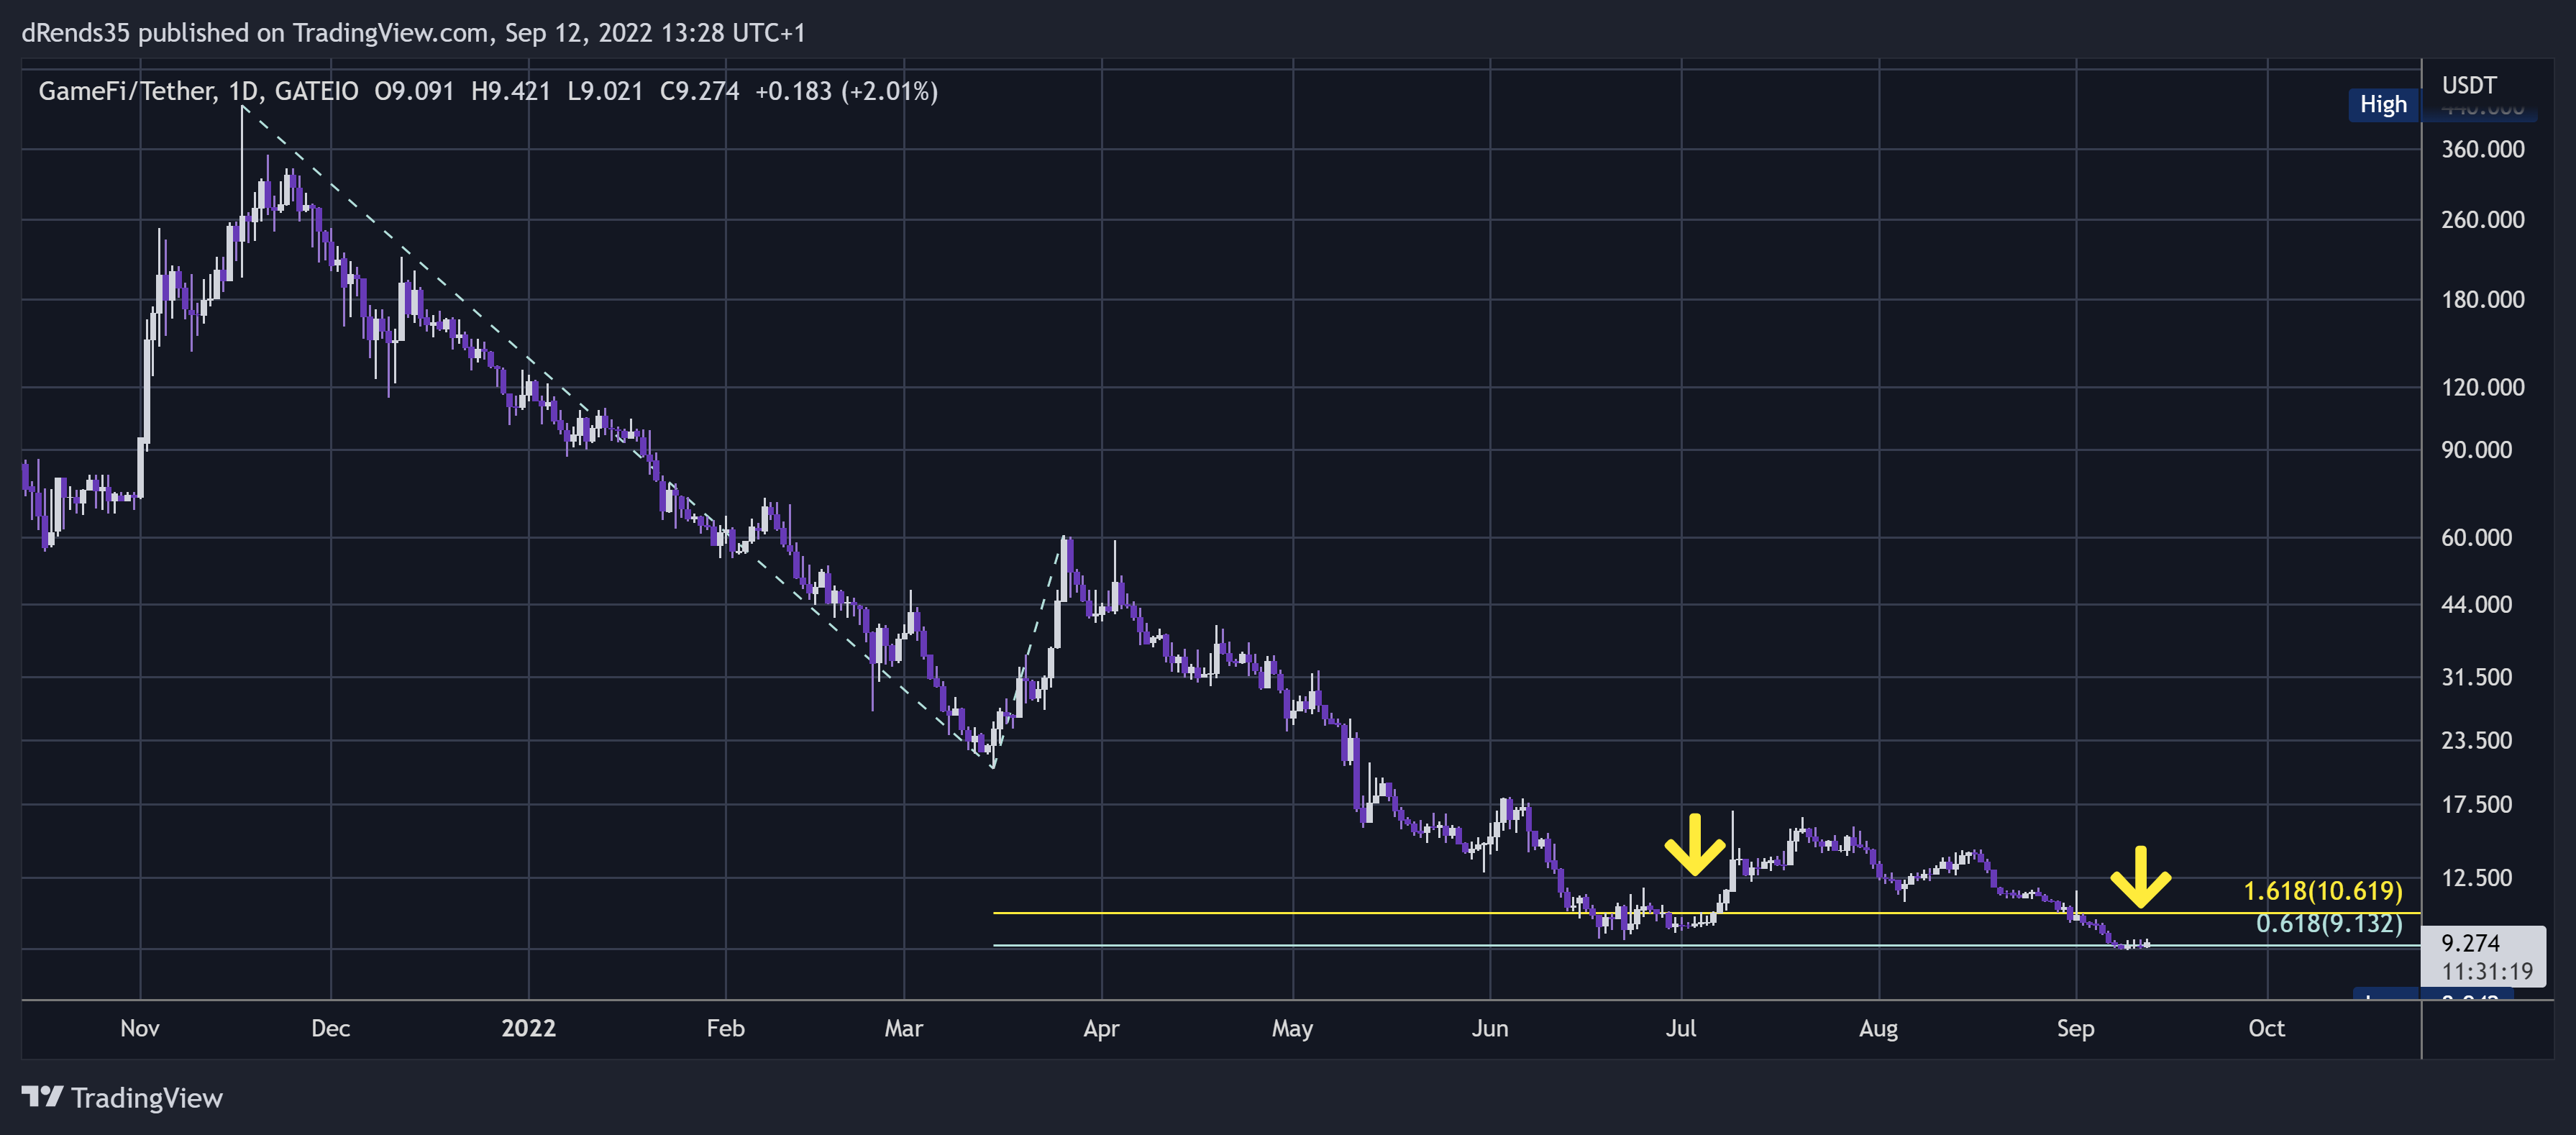The width and height of the screenshot is (2576, 1135).
Task: Click the 17.500 price axis label
Action: (2476, 804)
